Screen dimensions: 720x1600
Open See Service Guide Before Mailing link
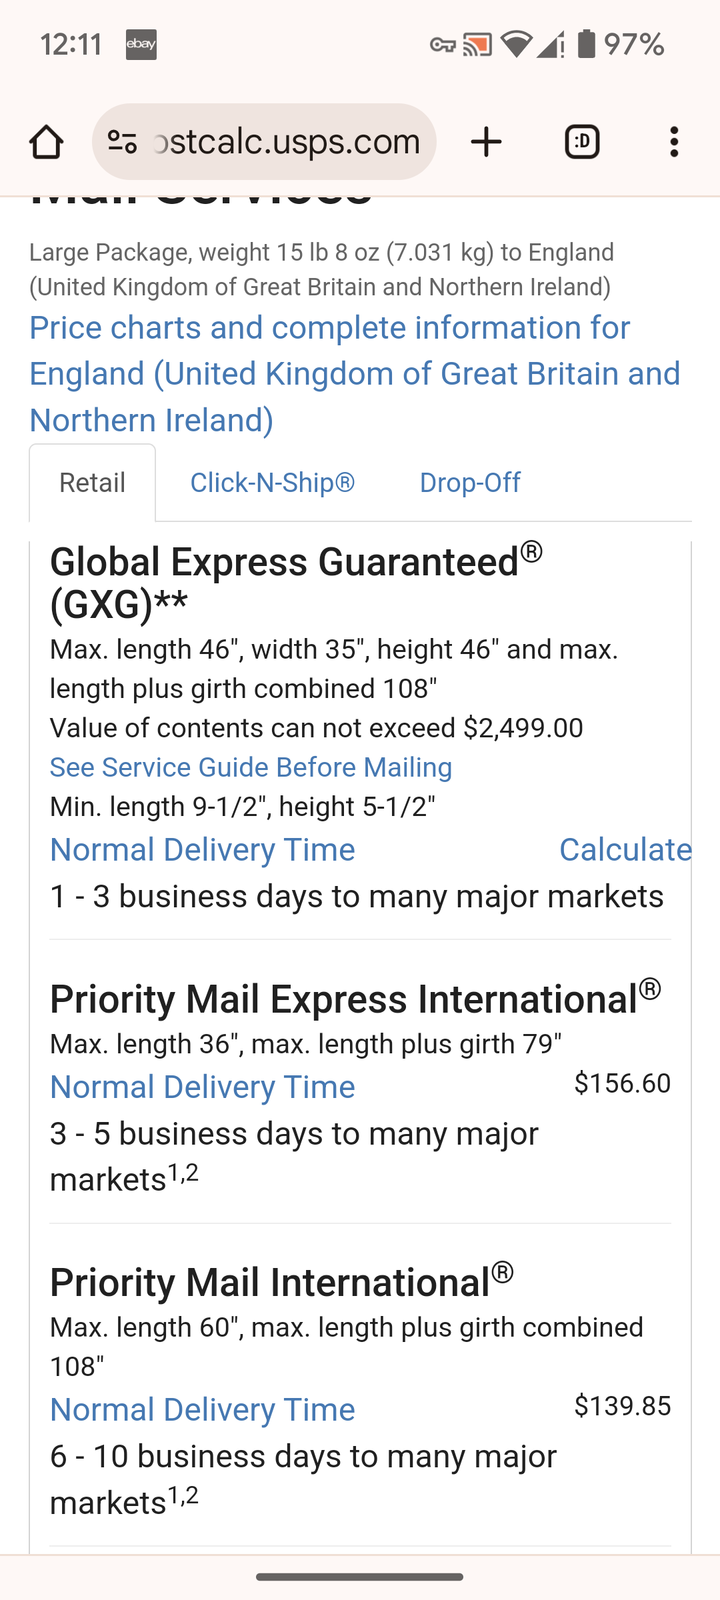[251, 767]
